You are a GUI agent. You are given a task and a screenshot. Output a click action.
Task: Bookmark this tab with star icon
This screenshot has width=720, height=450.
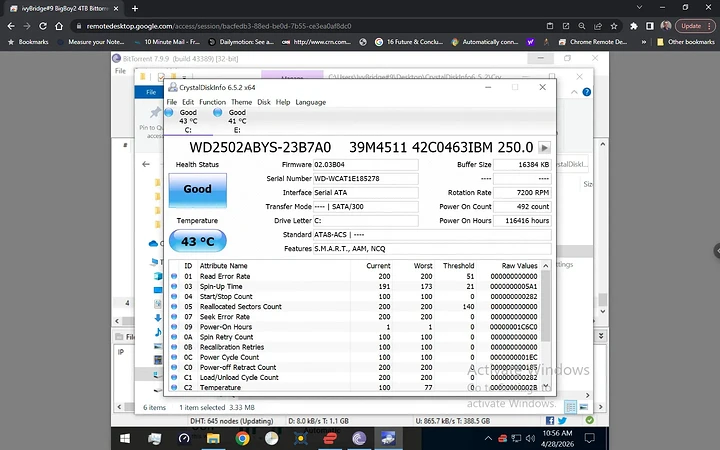click(x=614, y=26)
